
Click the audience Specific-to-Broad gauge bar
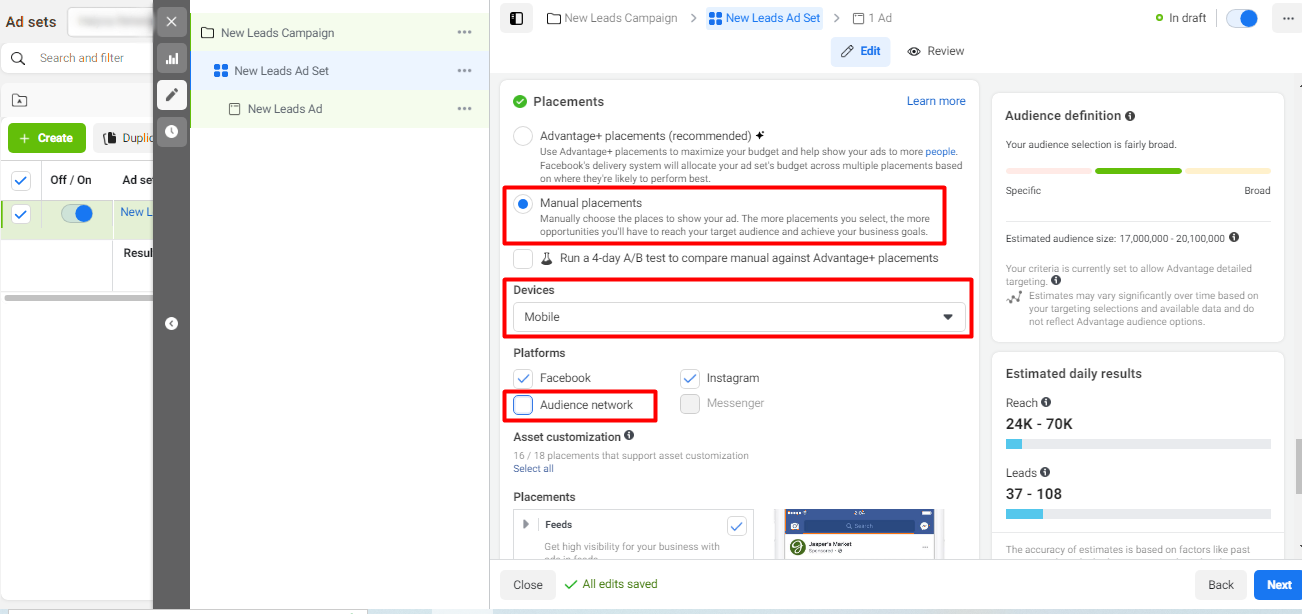(x=1138, y=171)
